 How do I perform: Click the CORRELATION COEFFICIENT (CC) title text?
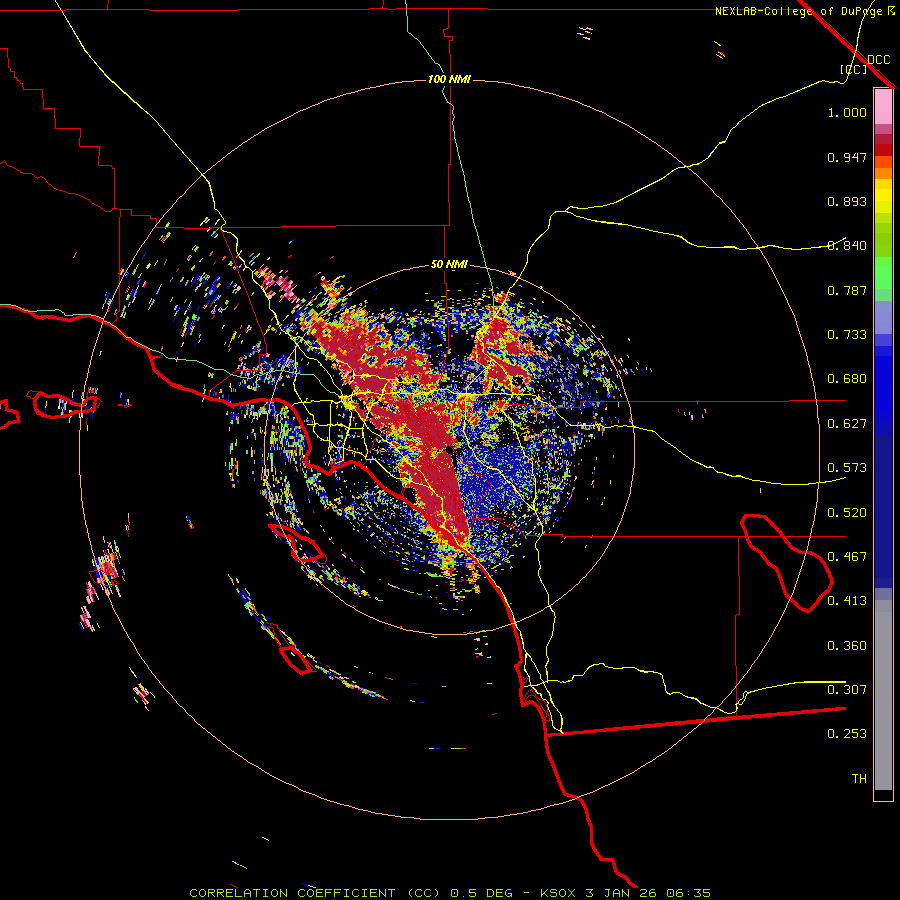pyautogui.click(x=315, y=893)
